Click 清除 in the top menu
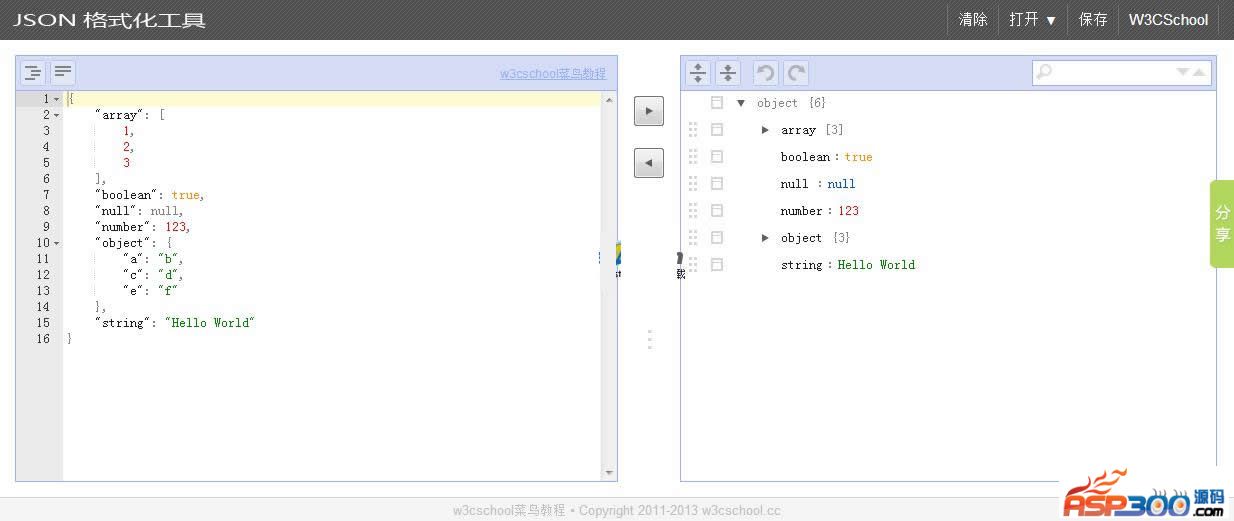1234x521 pixels. (972, 20)
